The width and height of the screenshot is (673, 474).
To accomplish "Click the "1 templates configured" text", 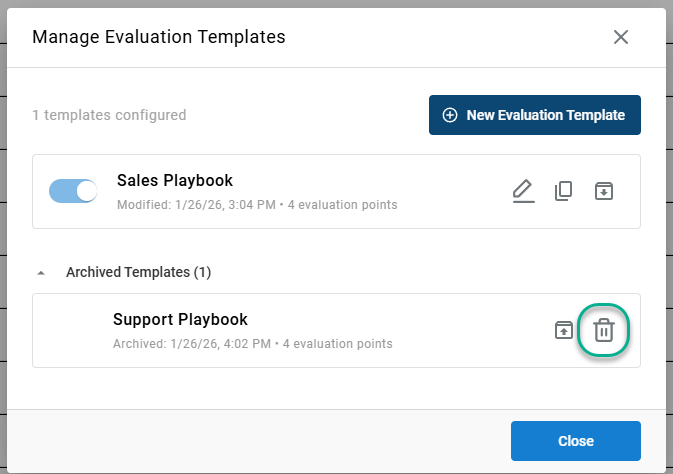I will (109, 115).
